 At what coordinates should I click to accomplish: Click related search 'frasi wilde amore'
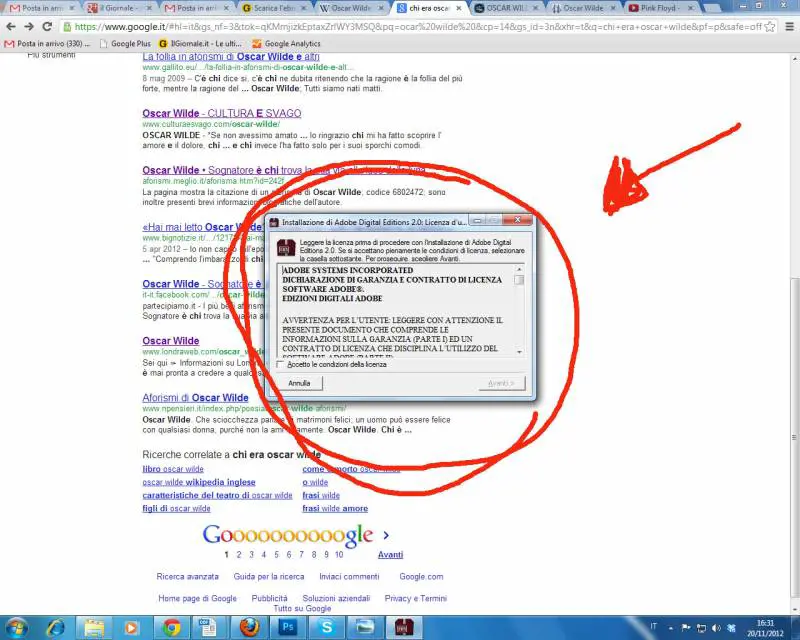point(335,509)
